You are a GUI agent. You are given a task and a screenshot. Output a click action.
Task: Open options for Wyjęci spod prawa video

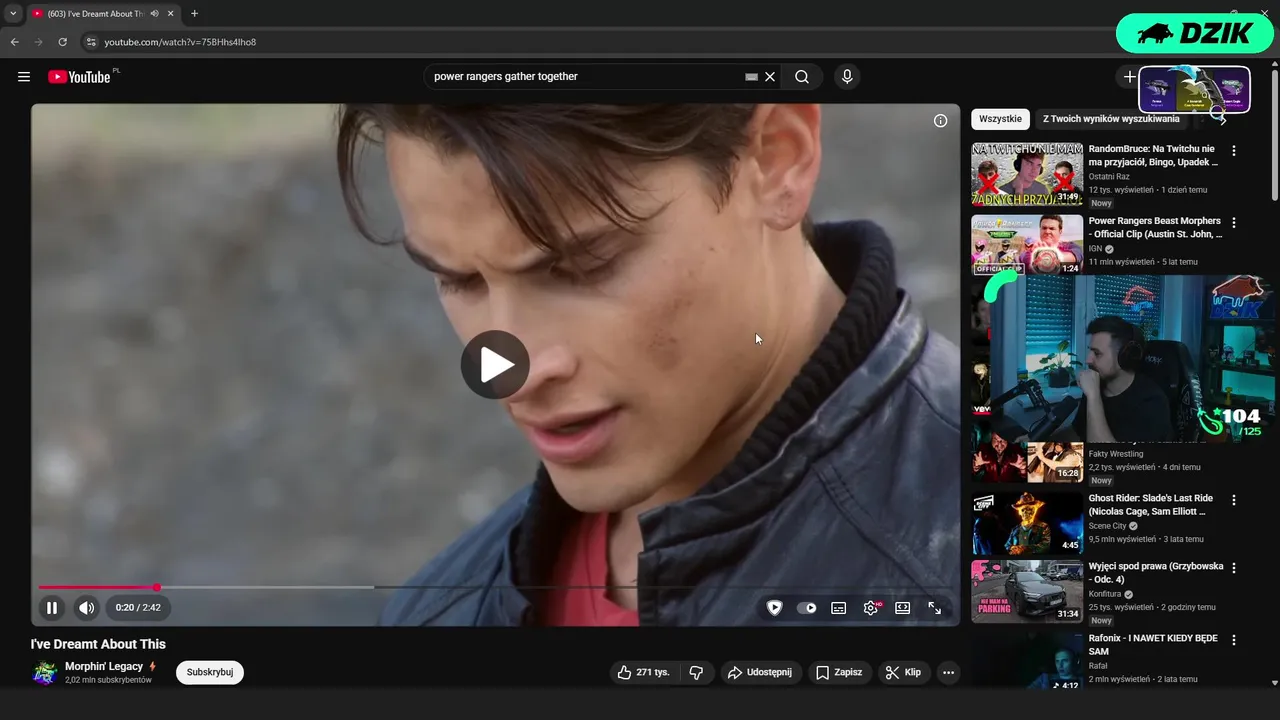(x=1234, y=568)
